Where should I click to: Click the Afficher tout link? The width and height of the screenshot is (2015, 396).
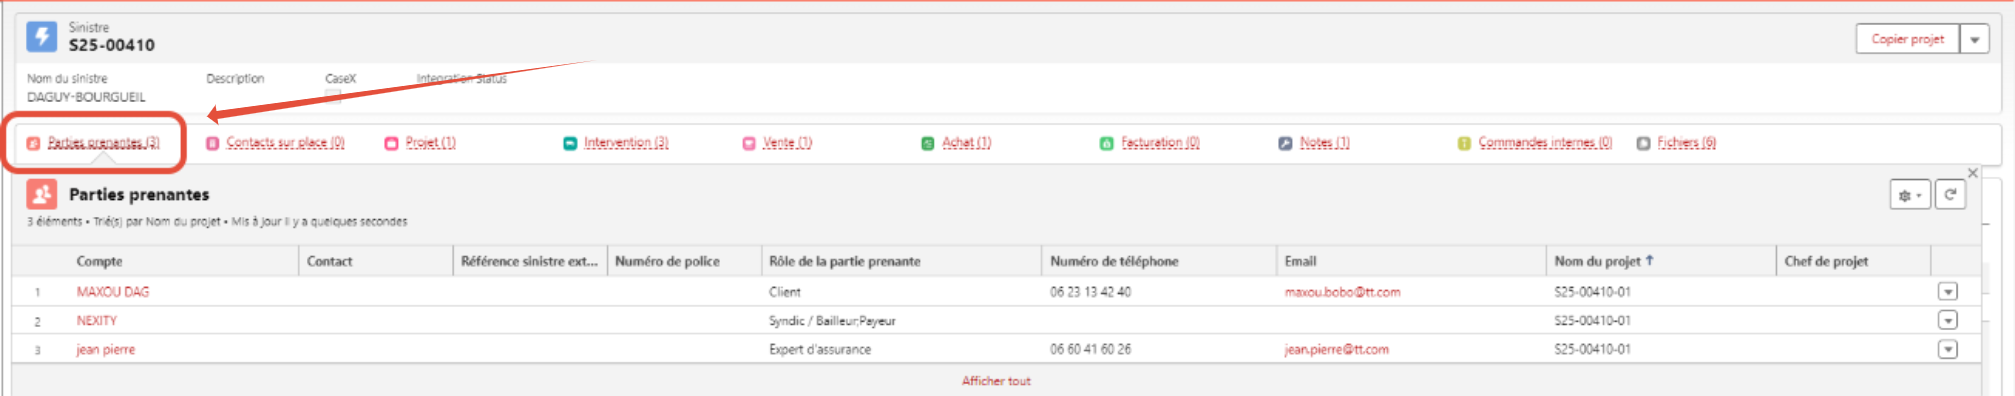pos(996,381)
